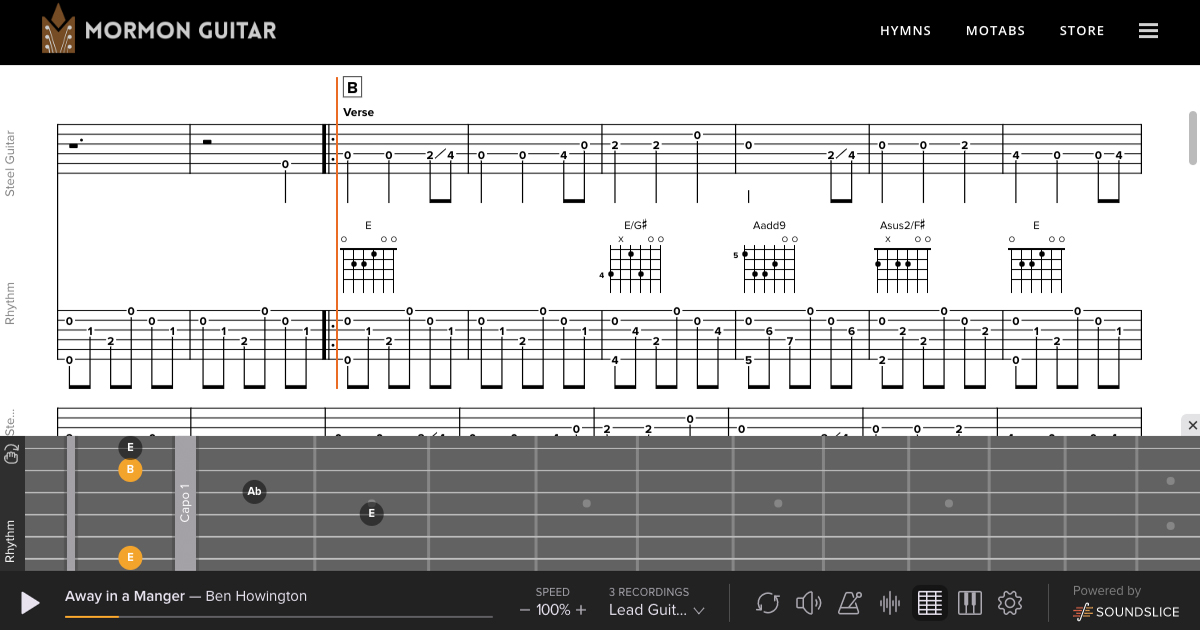This screenshot has width=1200, height=630.
Task: Open the HYMNS menu item
Action: (x=905, y=31)
